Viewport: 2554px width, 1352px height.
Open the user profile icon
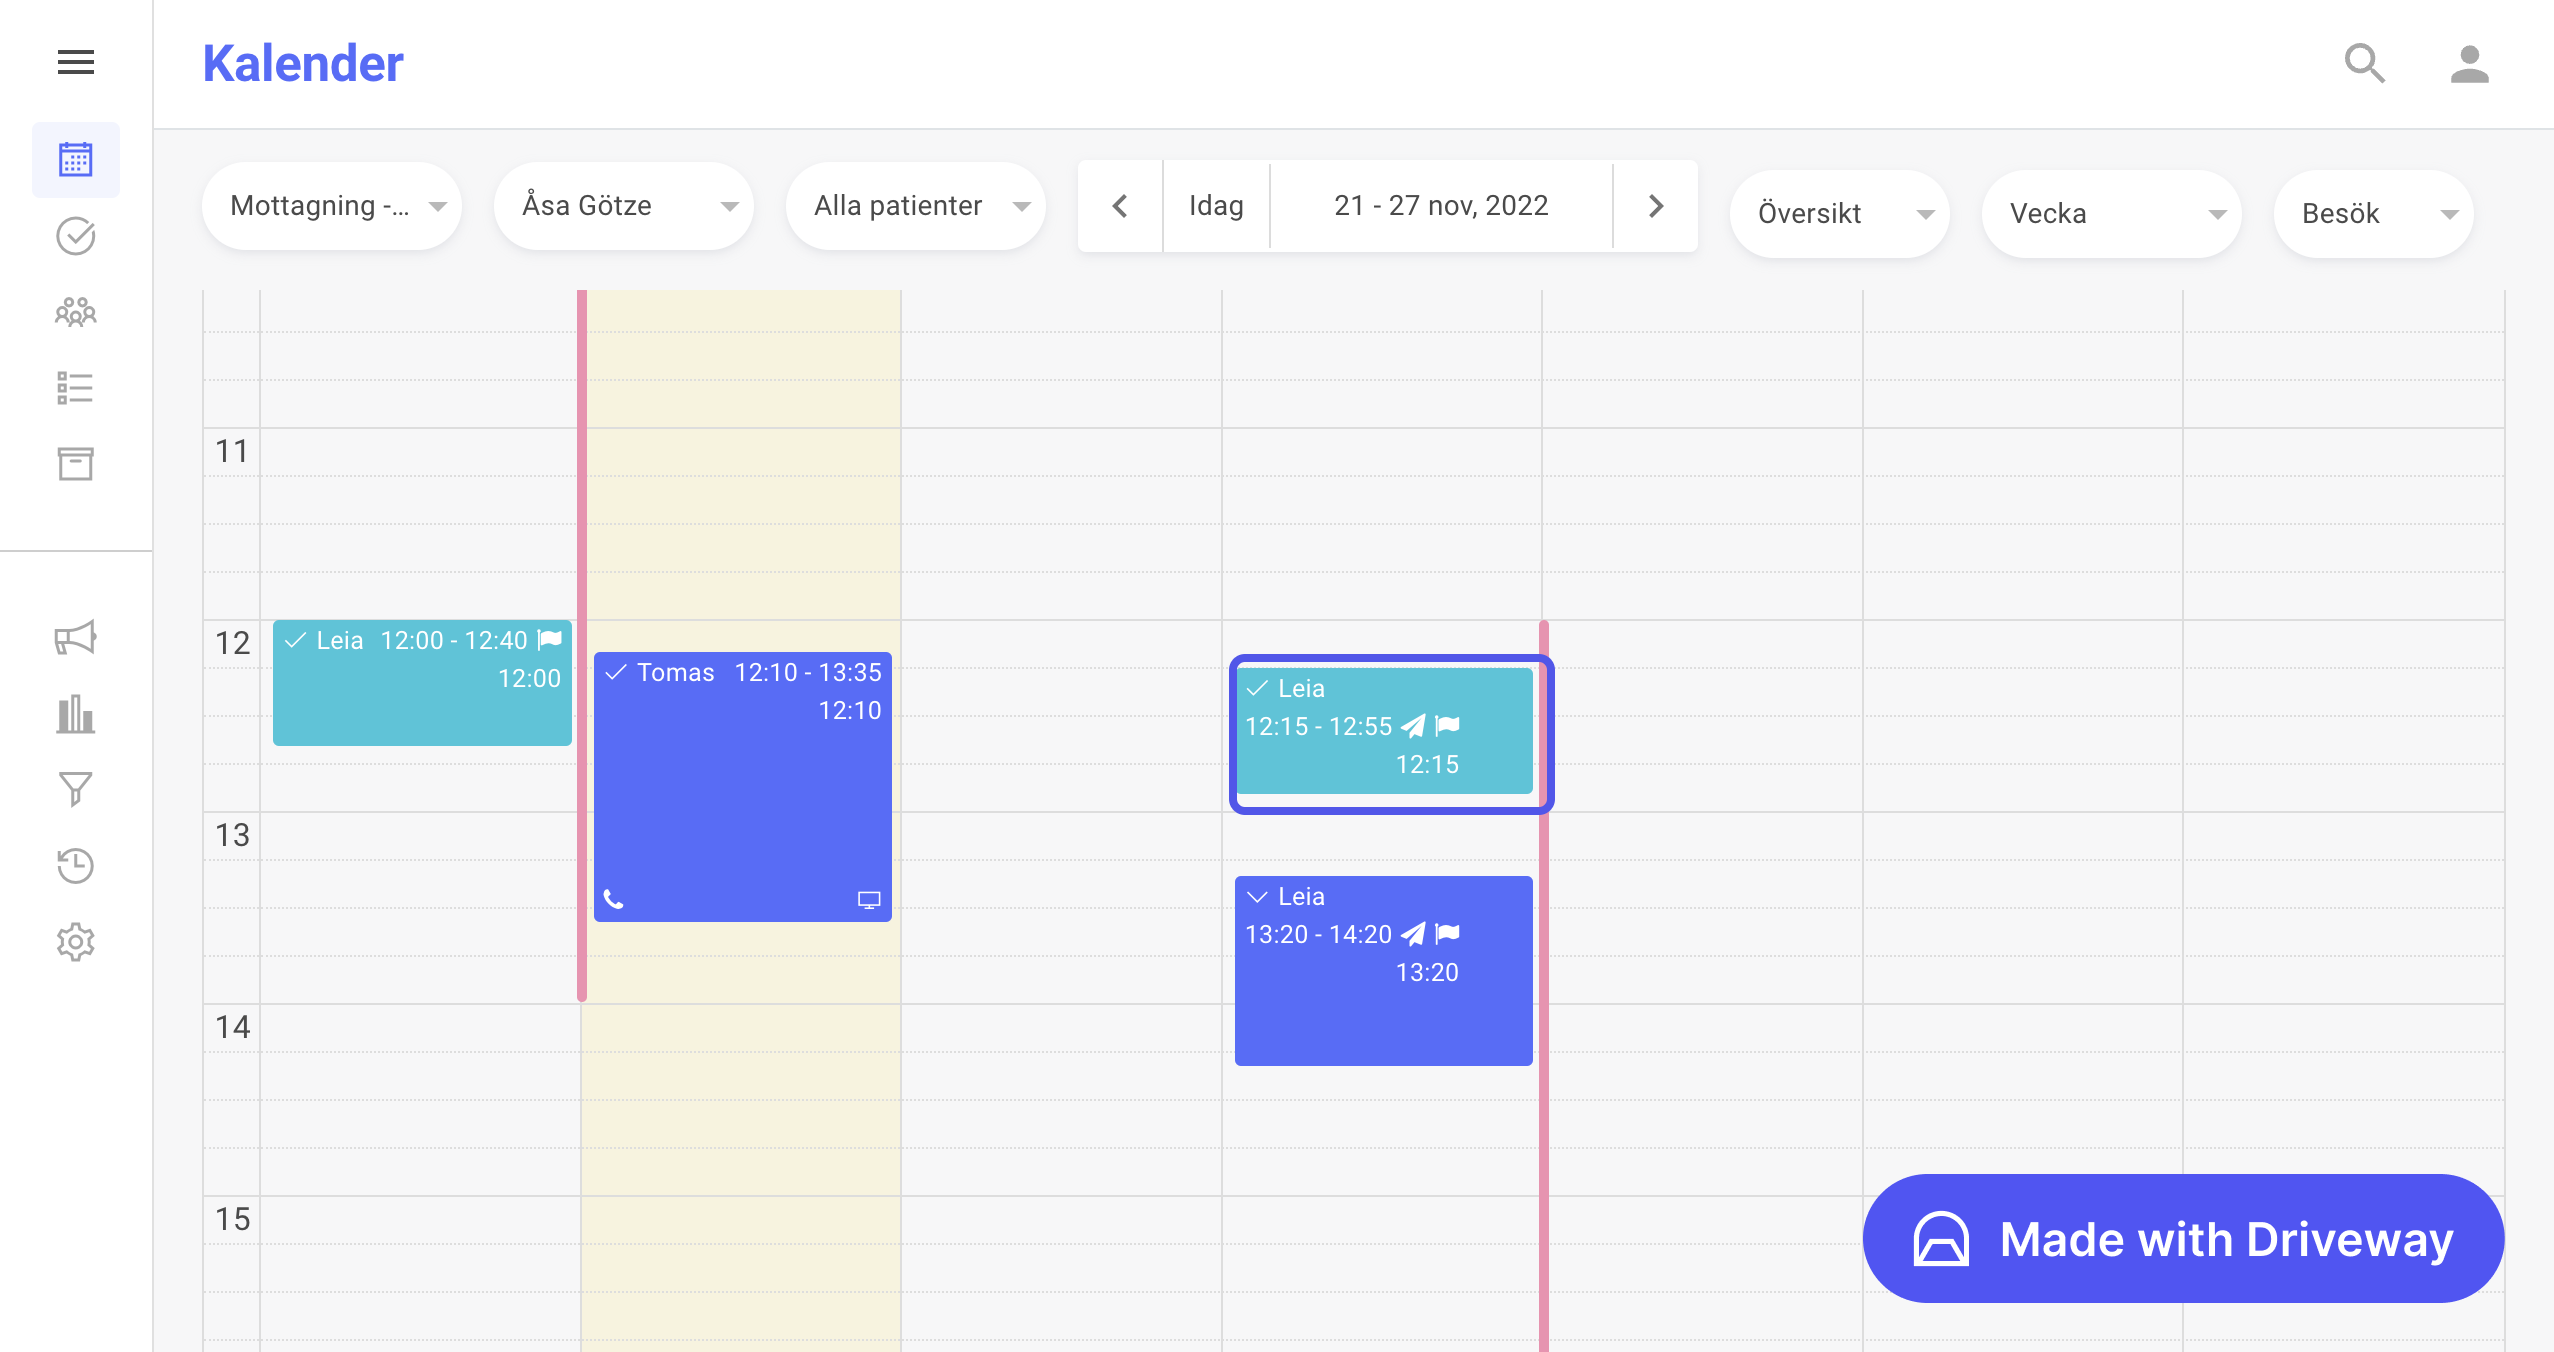2469,64
